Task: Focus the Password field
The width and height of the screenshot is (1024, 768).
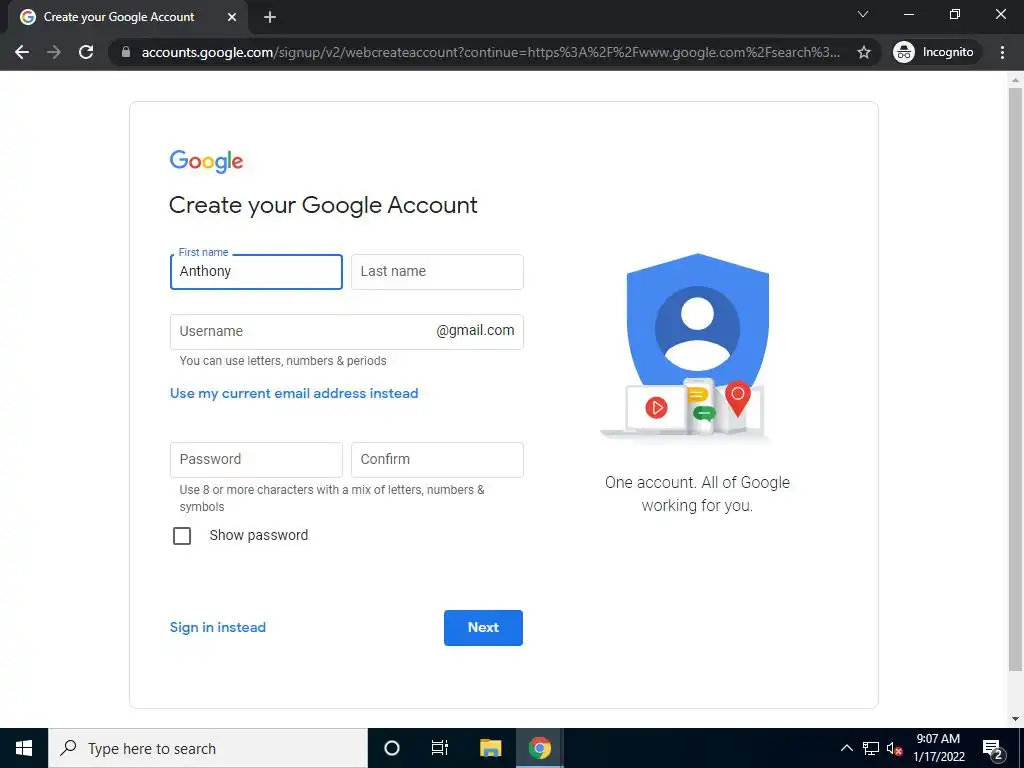Action: (256, 460)
